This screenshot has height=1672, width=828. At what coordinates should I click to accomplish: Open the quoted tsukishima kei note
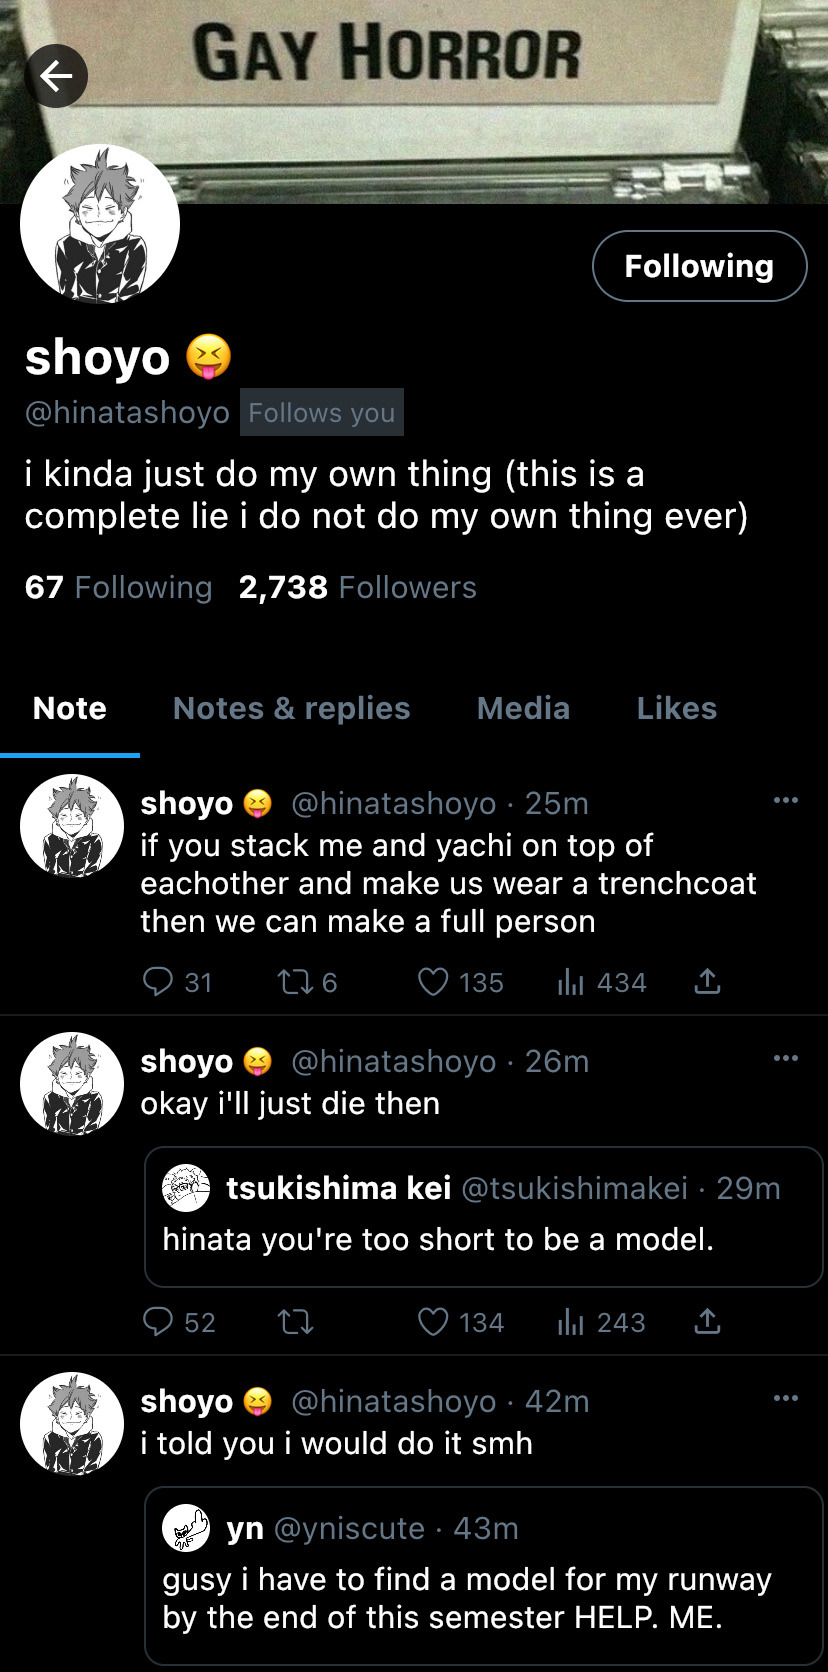483,1216
